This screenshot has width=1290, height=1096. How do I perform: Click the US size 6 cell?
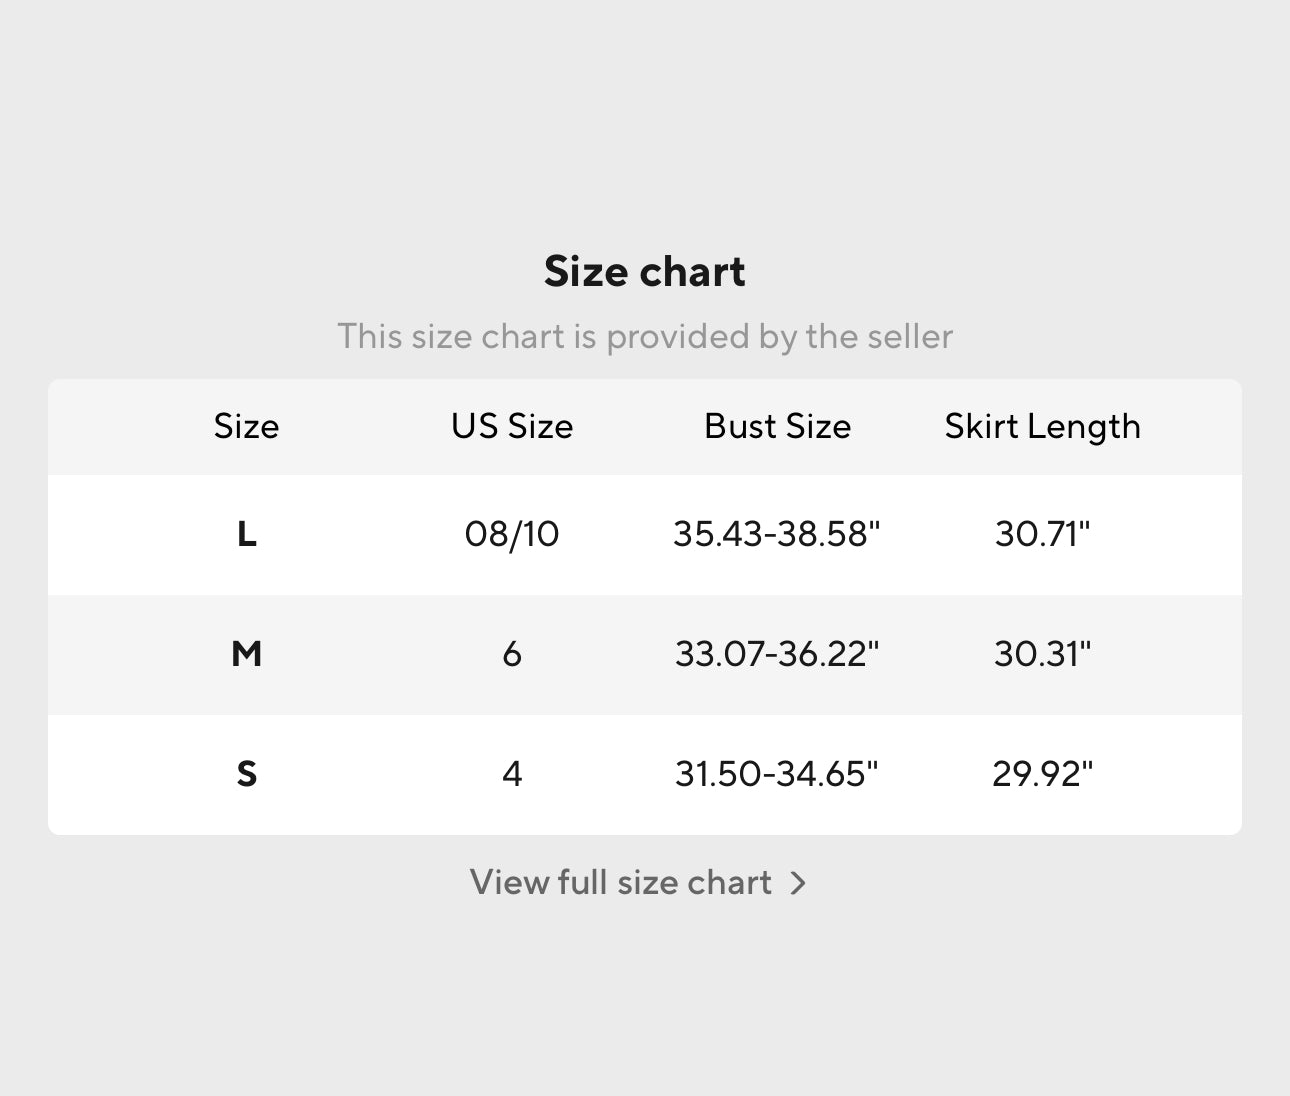click(x=512, y=654)
